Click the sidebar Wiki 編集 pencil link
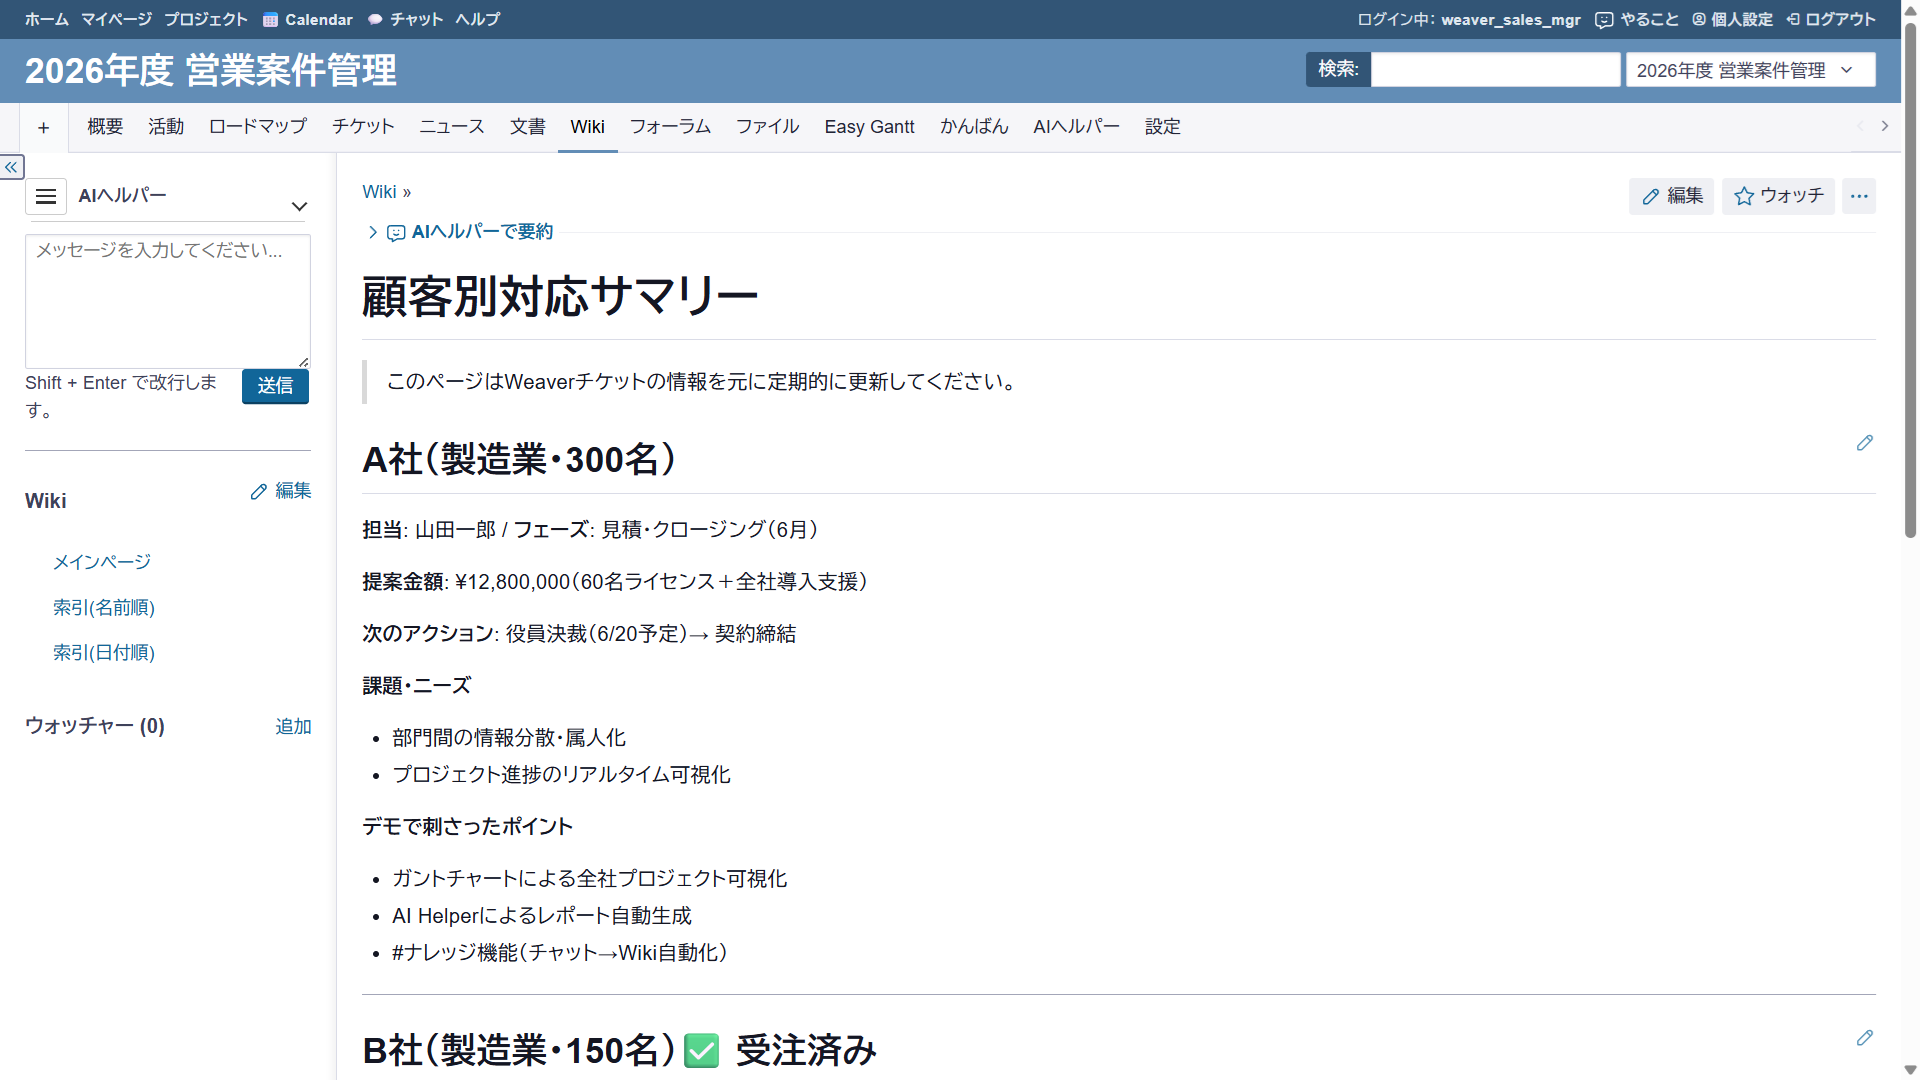 (281, 491)
